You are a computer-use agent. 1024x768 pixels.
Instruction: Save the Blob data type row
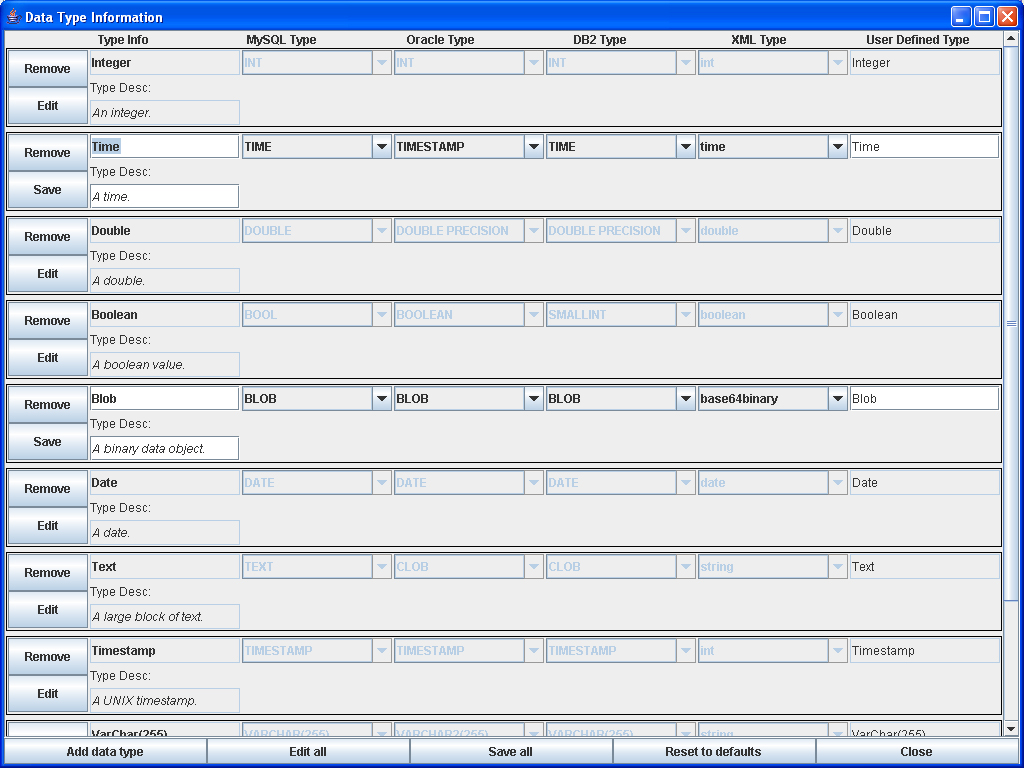(47, 442)
